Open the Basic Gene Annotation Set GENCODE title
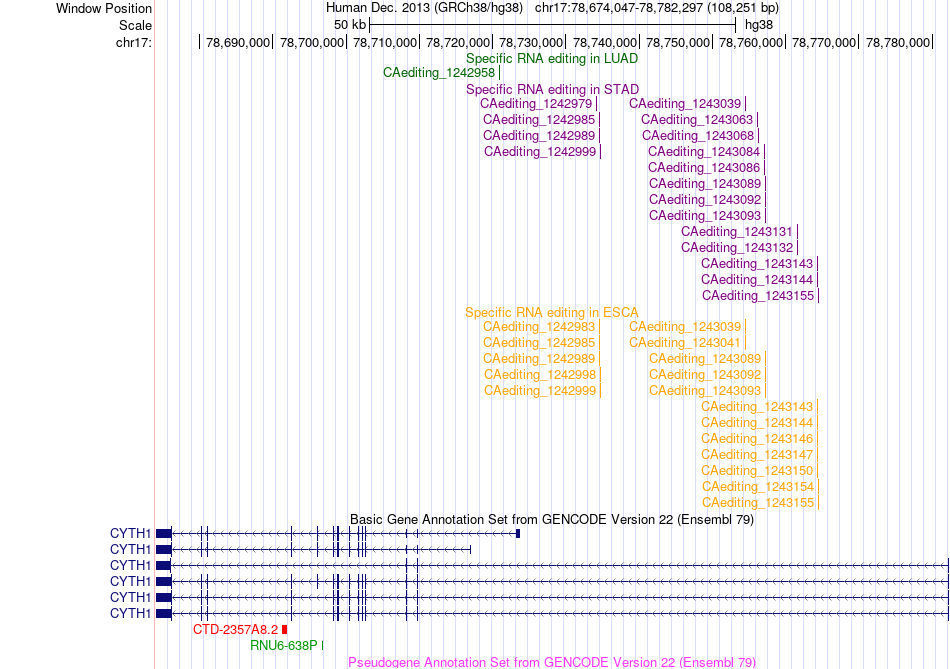Screen dimensions: 950x669 (x=552, y=520)
